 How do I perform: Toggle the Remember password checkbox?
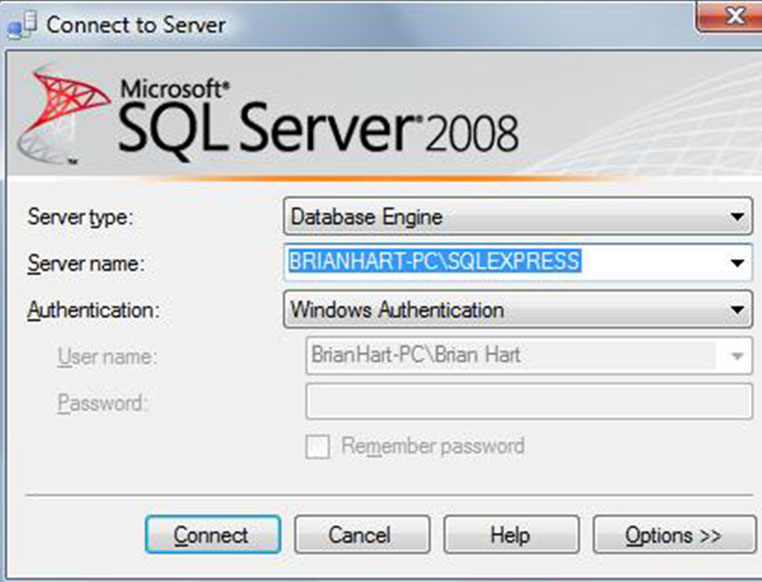pos(318,446)
